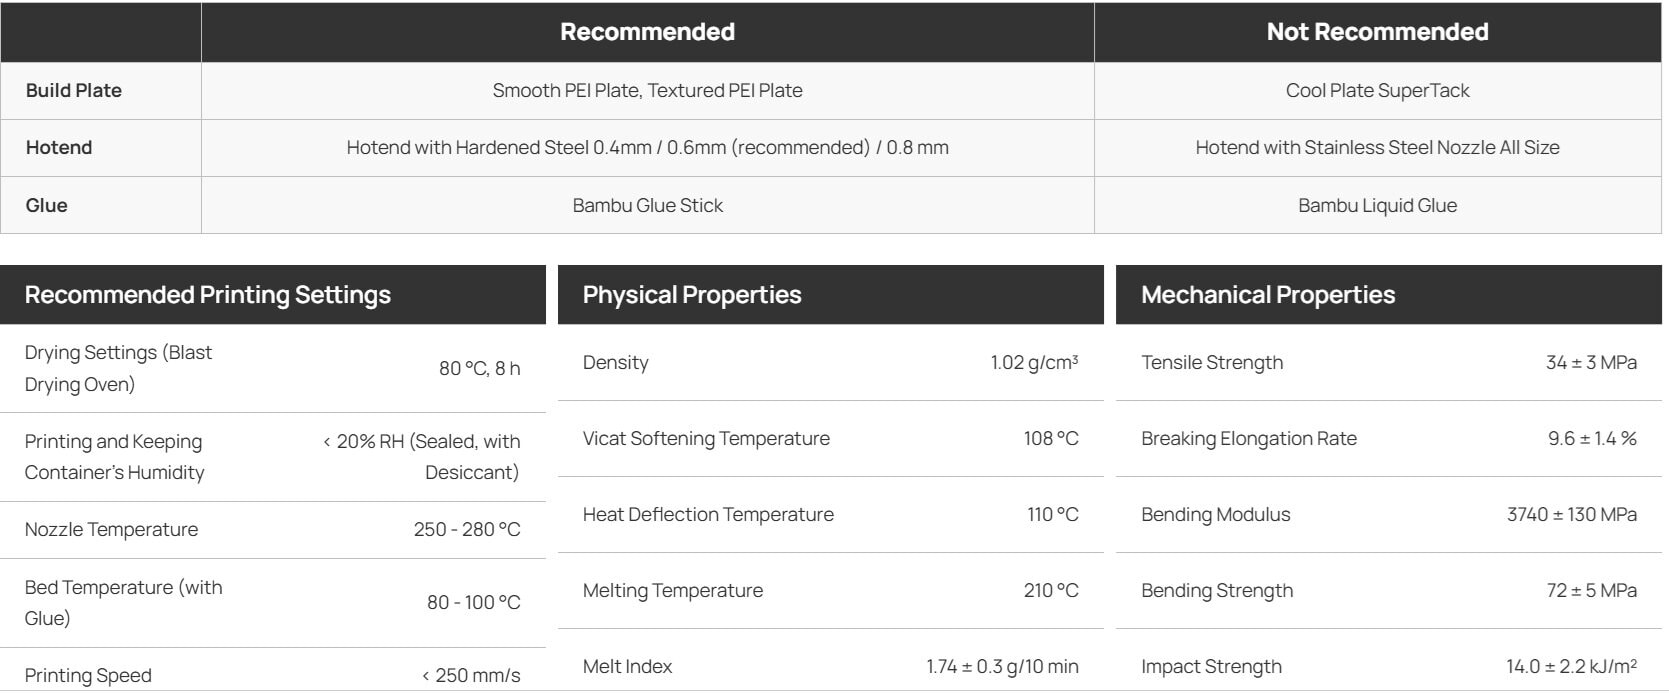
Task: Click the Recommended Printing Settings heading
Action: click(x=208, y=295)
